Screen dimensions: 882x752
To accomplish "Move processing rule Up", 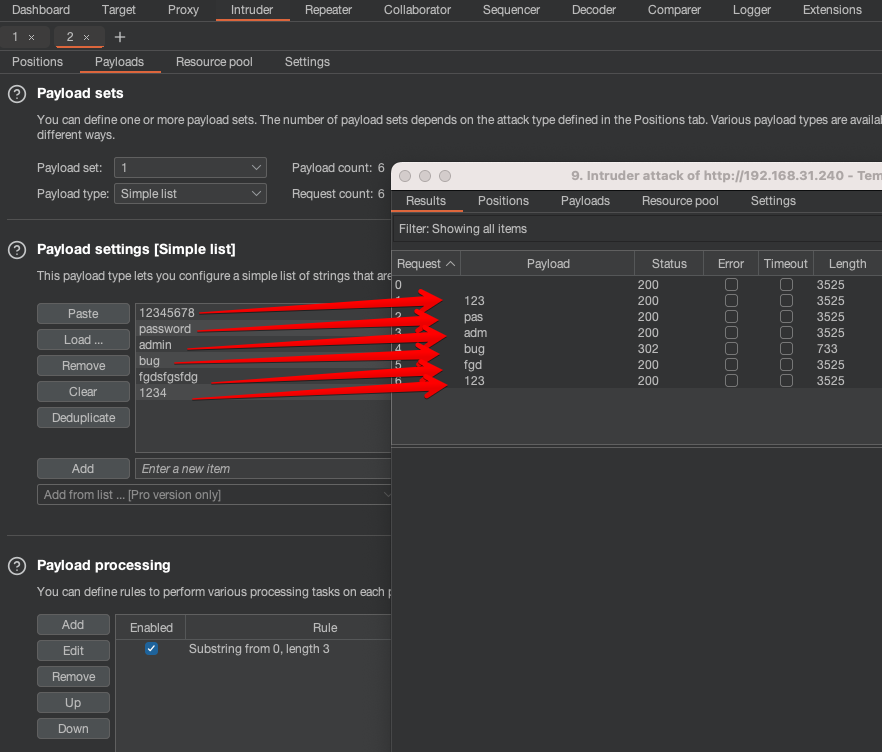I will click(73, 703).
